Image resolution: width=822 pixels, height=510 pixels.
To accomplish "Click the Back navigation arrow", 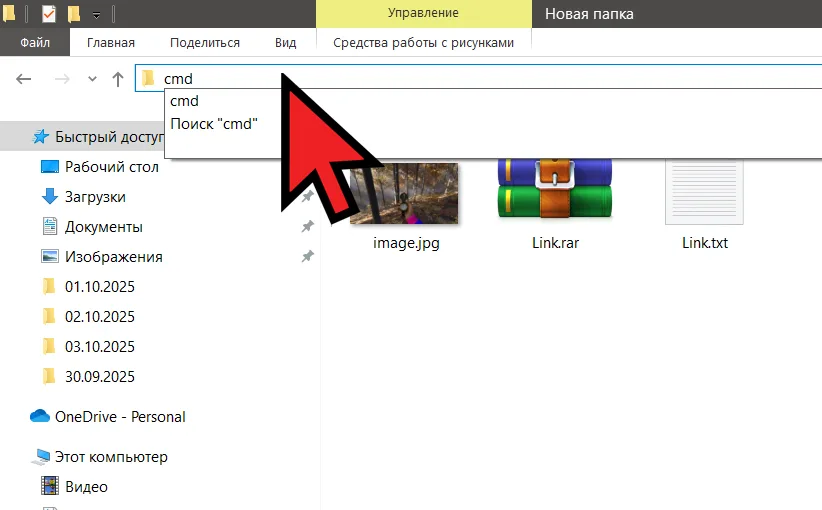I will tap(25, 79).
